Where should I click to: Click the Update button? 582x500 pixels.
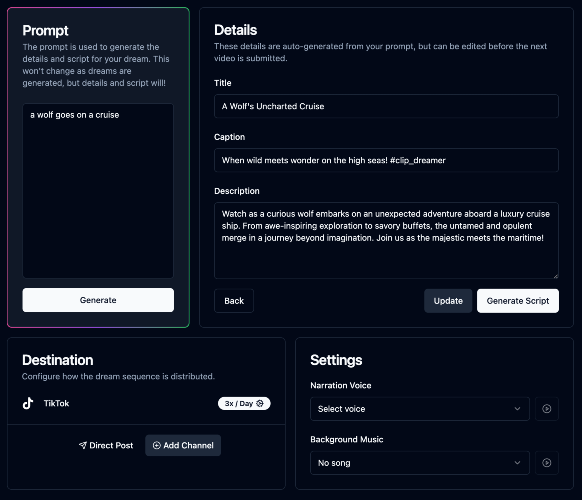click(448, 301)
